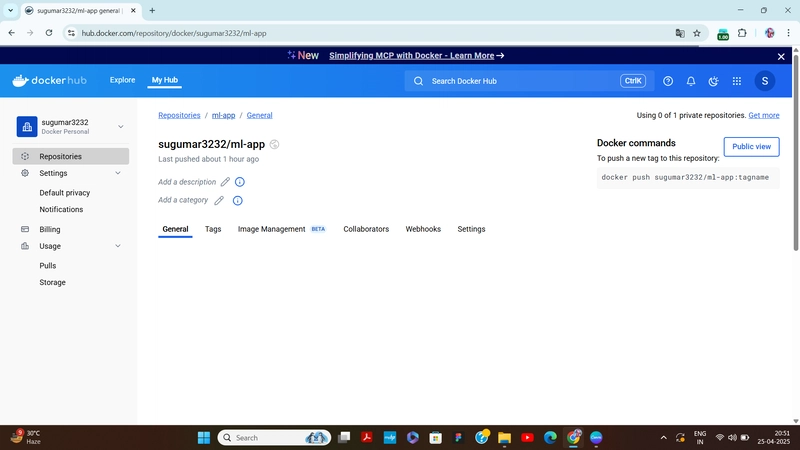Viewport: 800px width, 450px height.
Task: Open the Docker Hub help icon
Action: (x=668, y=81)
